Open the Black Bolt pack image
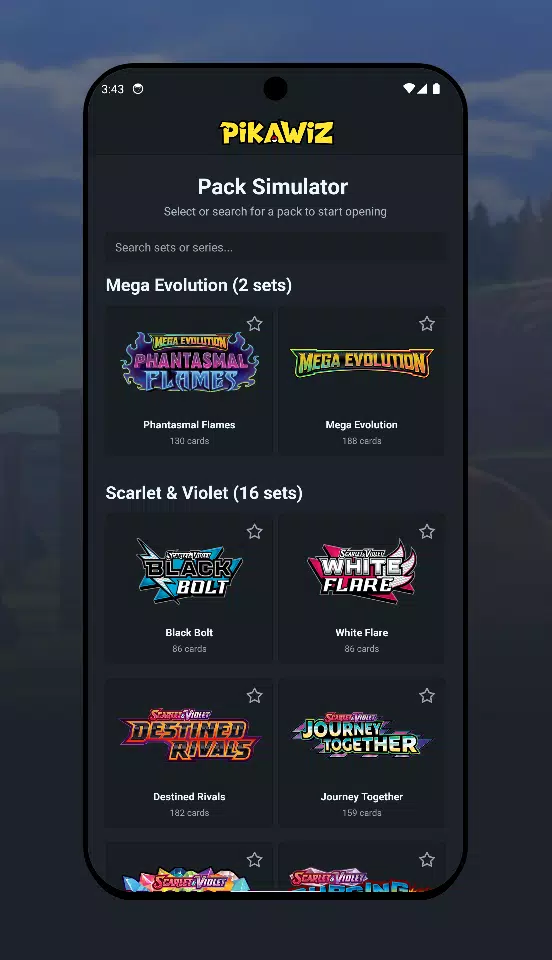 tap(189, 571)
